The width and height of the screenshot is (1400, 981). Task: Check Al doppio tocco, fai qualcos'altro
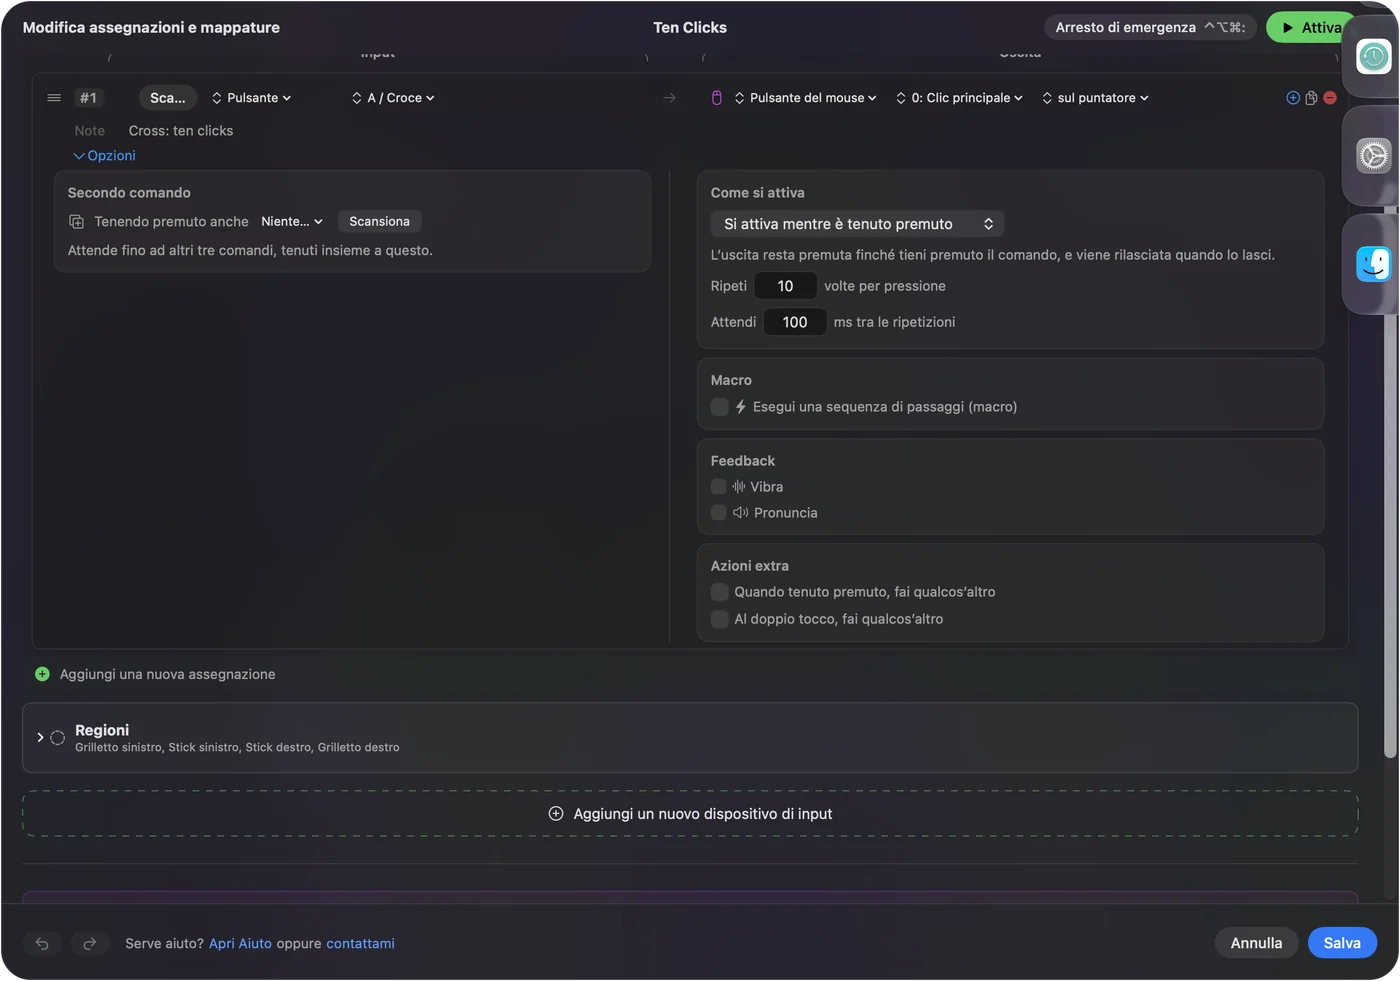tap(719, 619)
